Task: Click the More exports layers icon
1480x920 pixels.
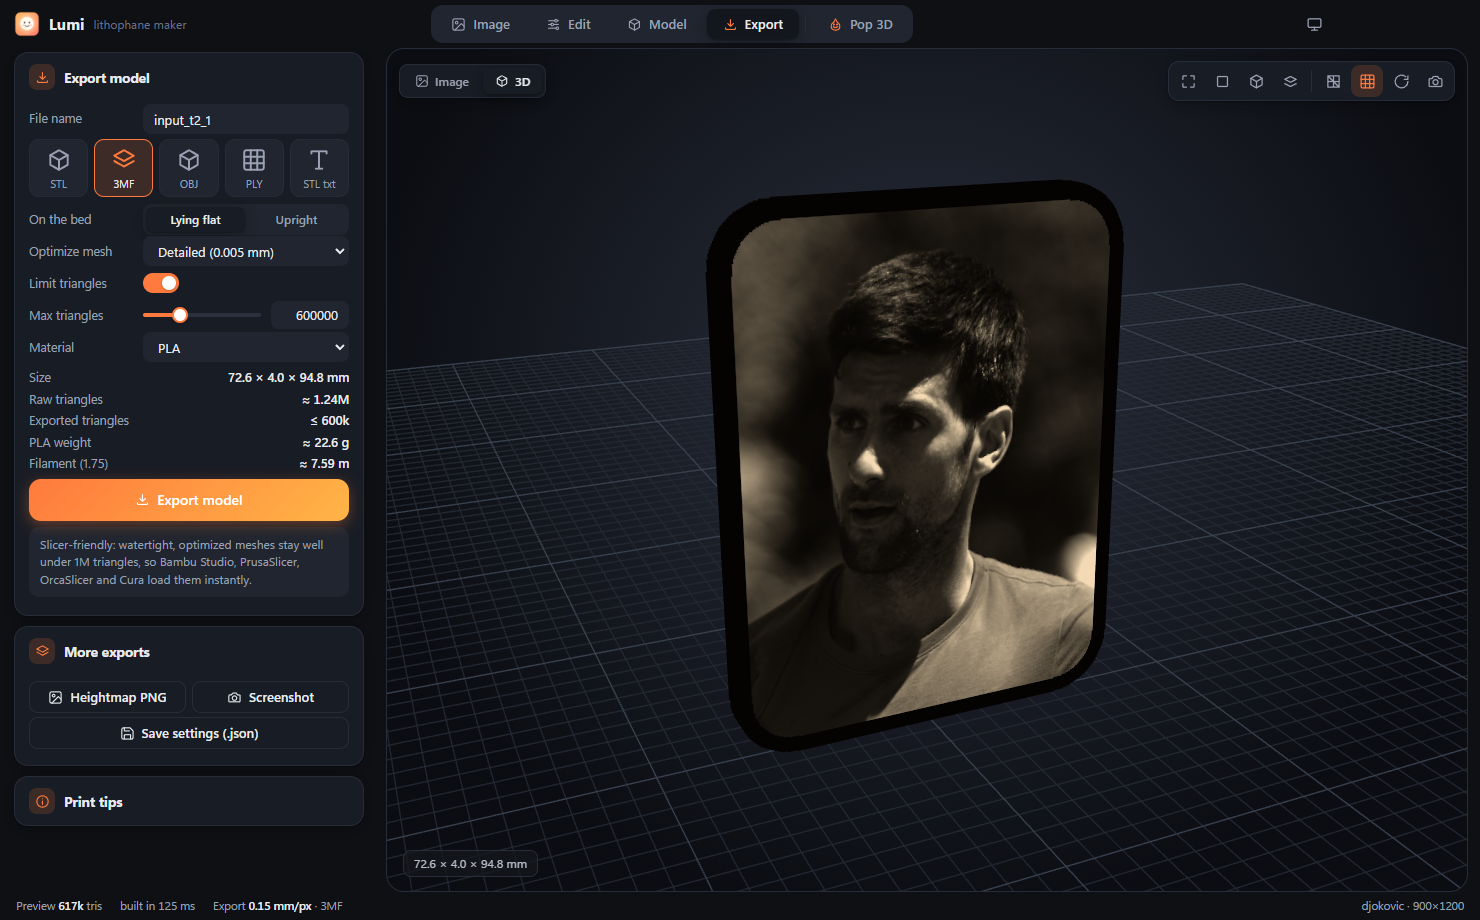Action: click(42, 651)
